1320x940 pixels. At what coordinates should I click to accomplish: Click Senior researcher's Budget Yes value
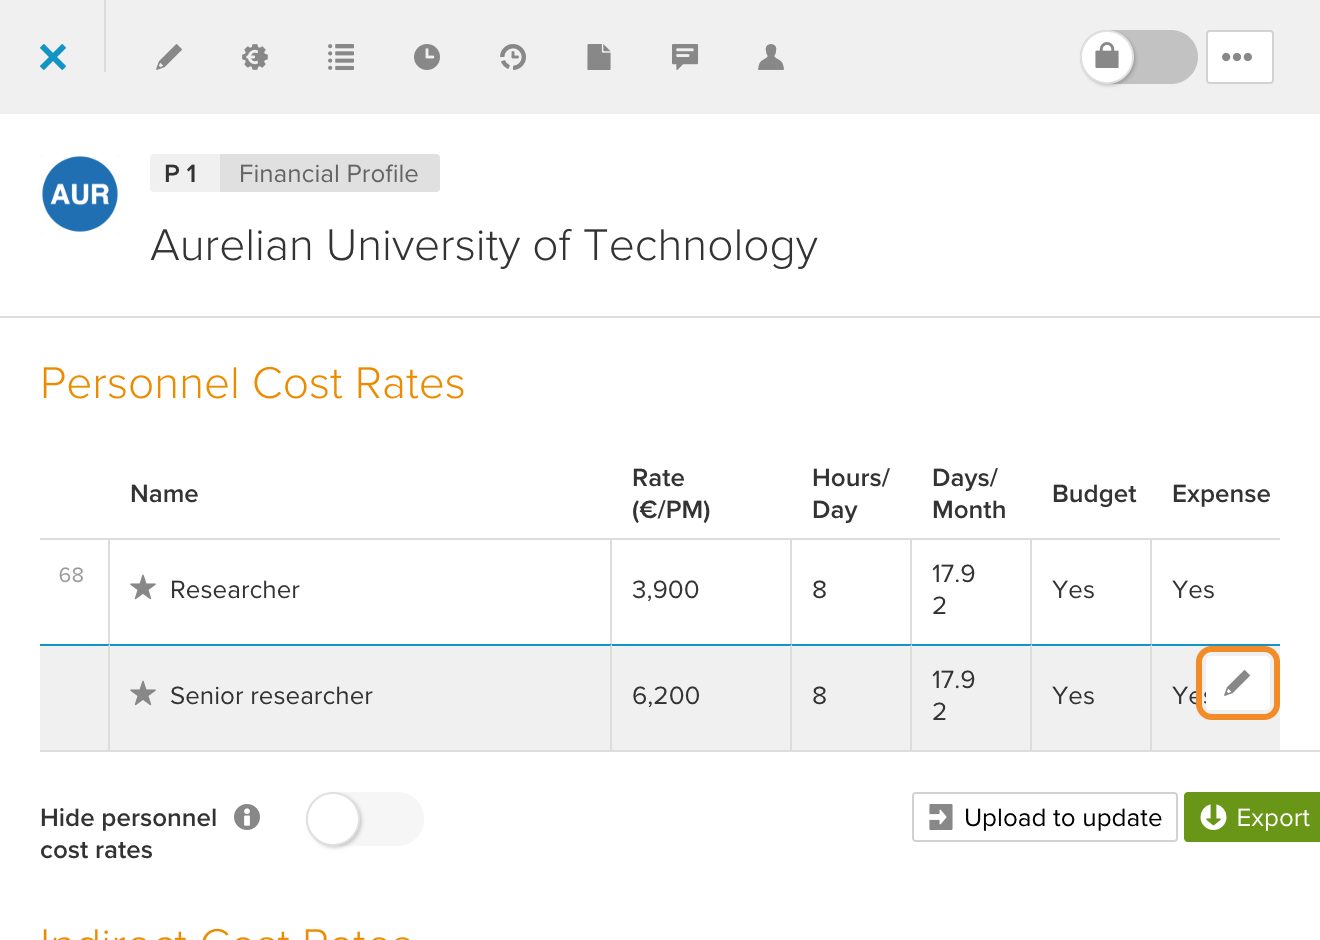pyautogui.click(x=1073, y=696)
